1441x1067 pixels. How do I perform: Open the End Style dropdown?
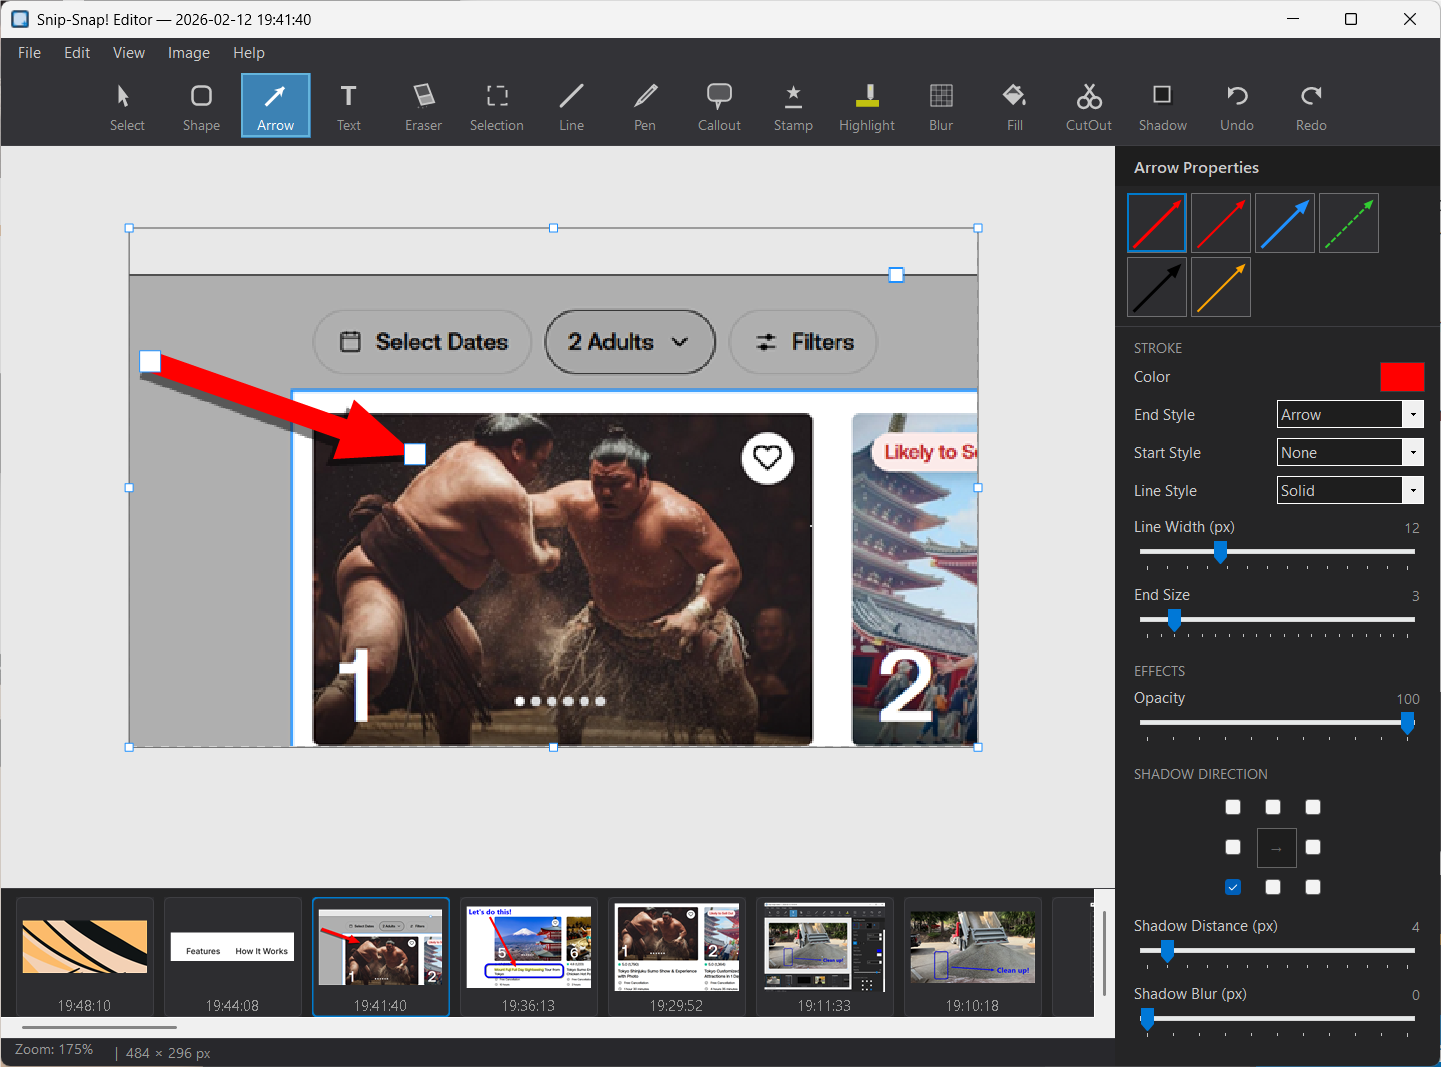click(1350, 414)
